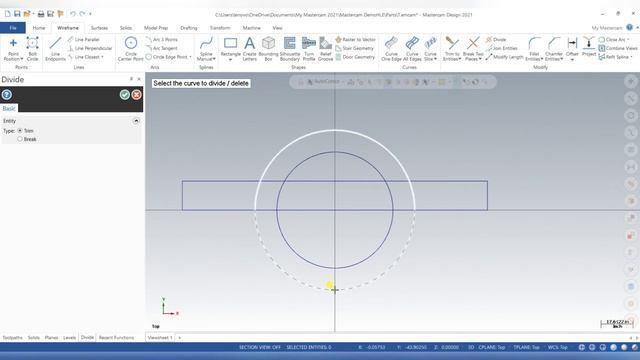Select the Relief Groove tool
This screenshot has height=360, width=640.
tap(325, 49)
